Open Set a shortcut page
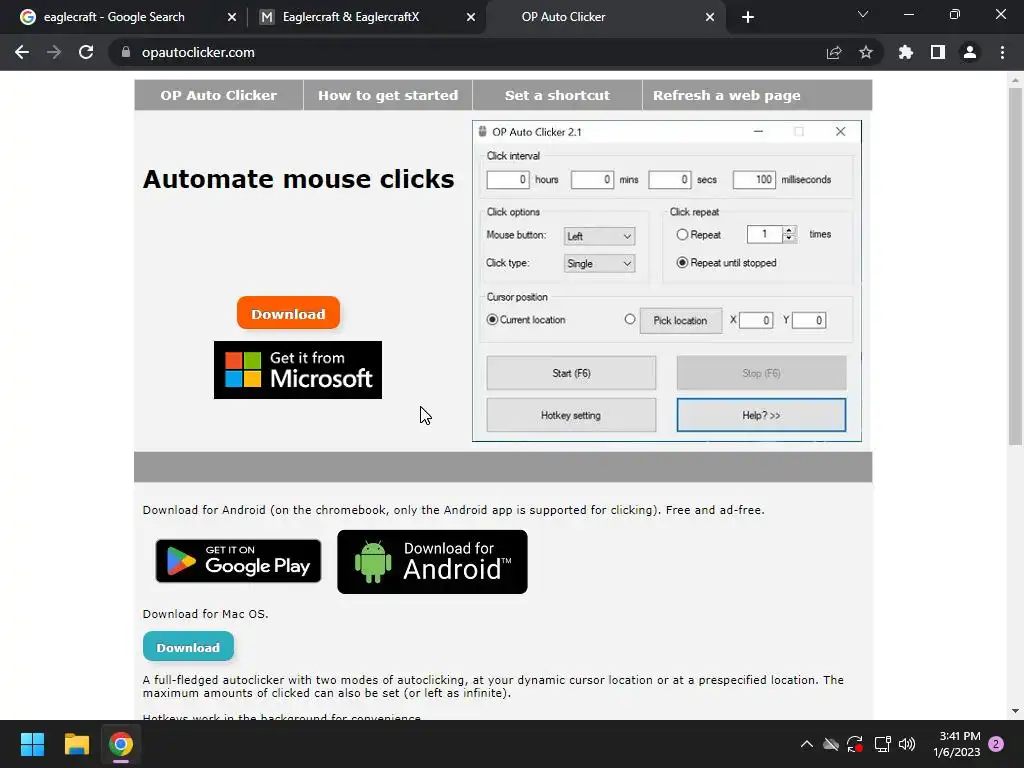Screen dimensions: 1024x768 point(557,95)
